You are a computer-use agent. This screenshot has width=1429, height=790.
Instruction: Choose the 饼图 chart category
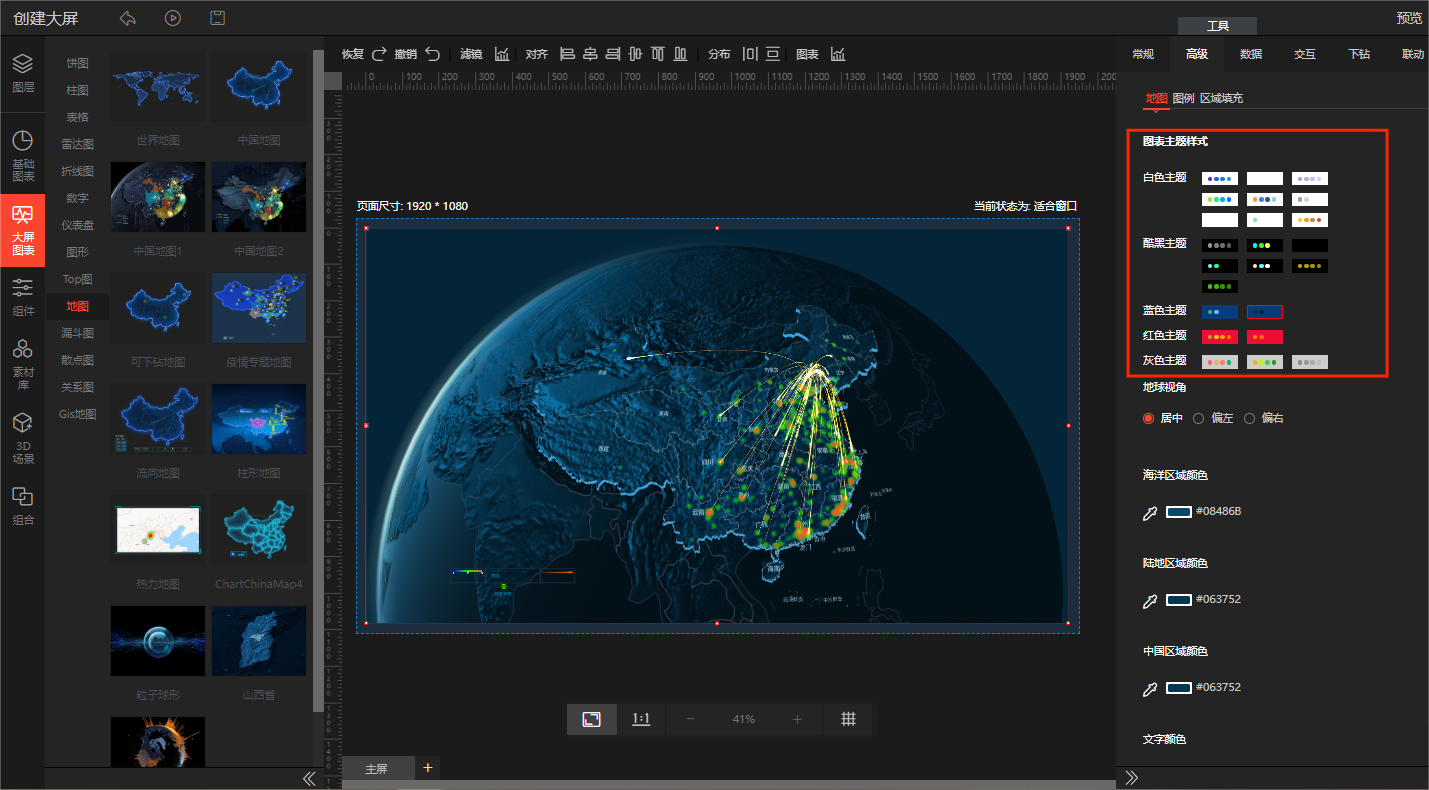point(77,63)
